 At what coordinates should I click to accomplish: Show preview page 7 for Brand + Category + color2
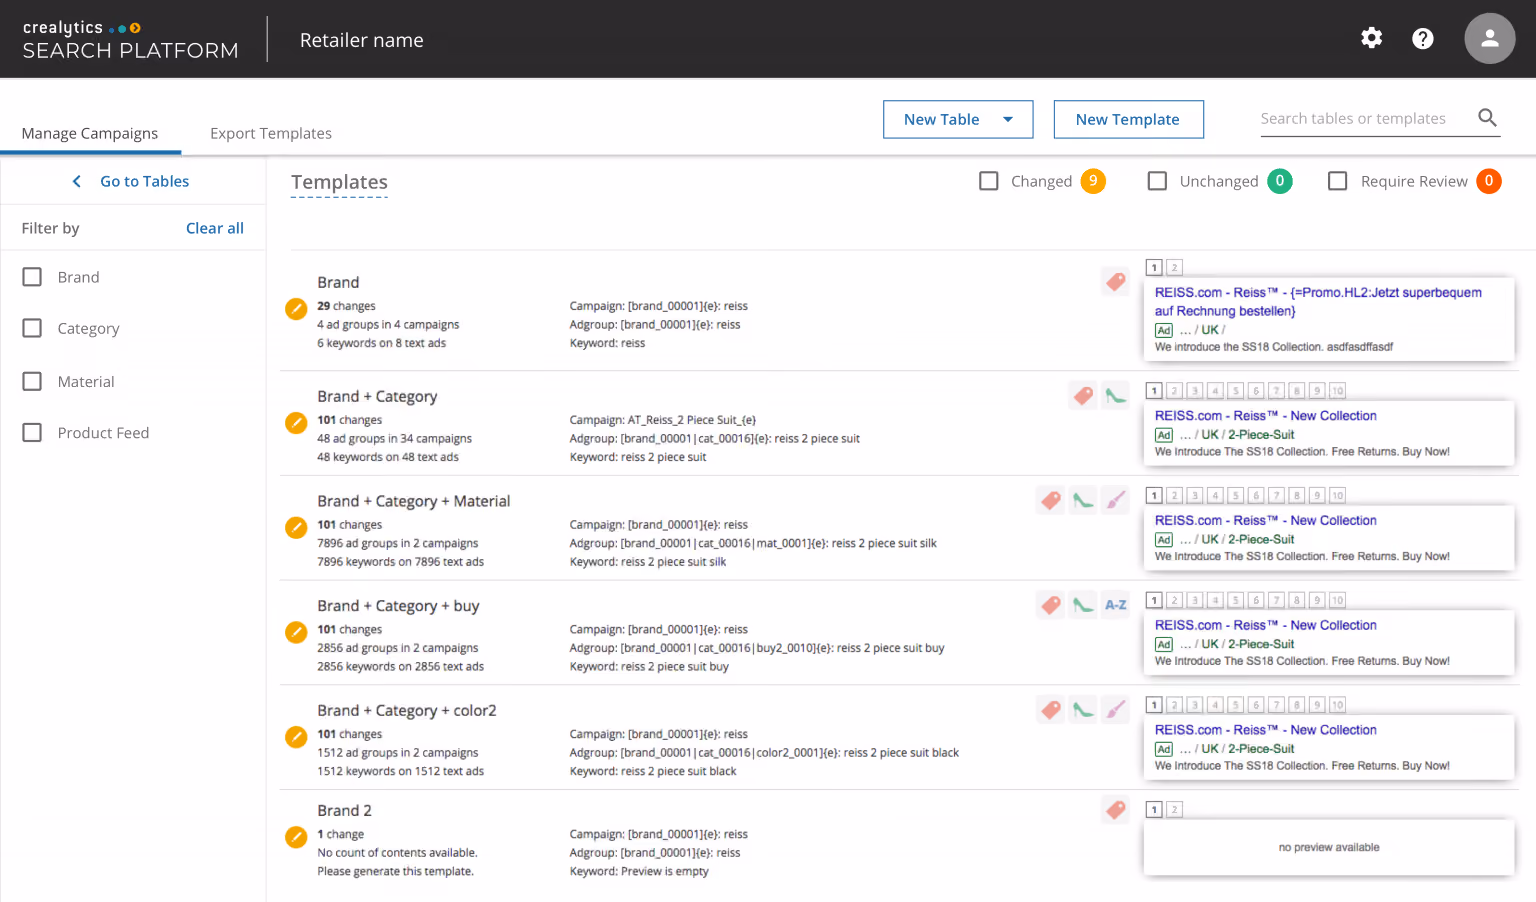[x=1276, y=705]
